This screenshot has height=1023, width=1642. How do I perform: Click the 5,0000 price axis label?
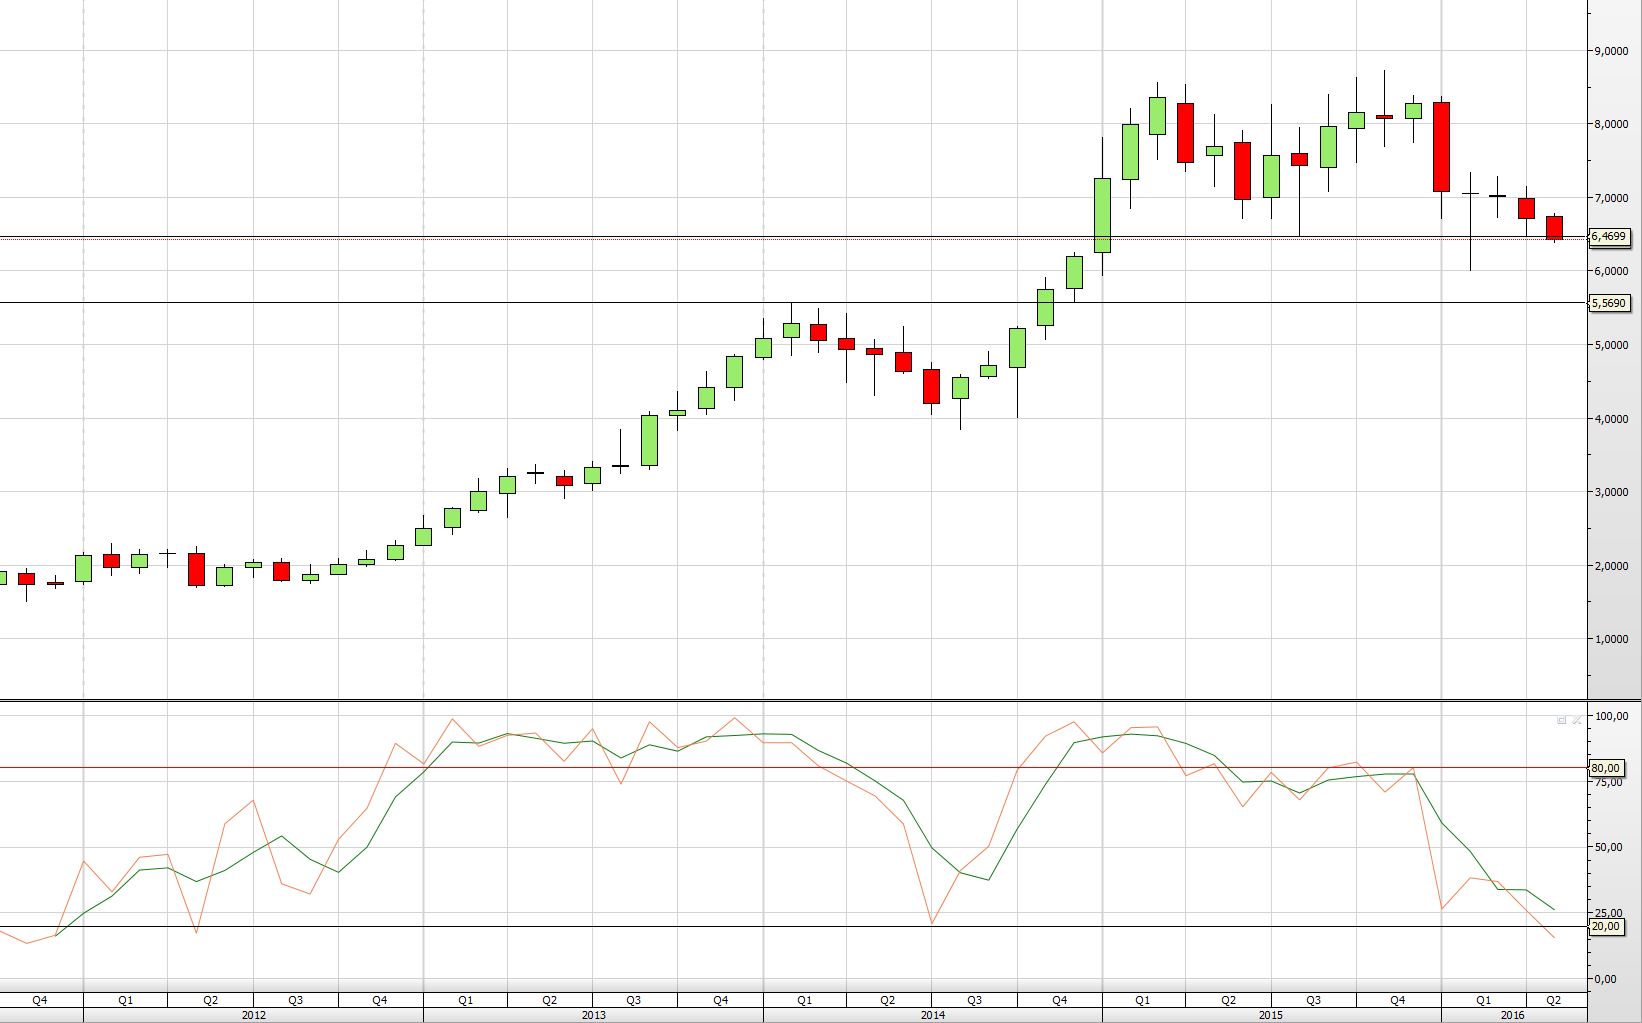[1611, 345]
